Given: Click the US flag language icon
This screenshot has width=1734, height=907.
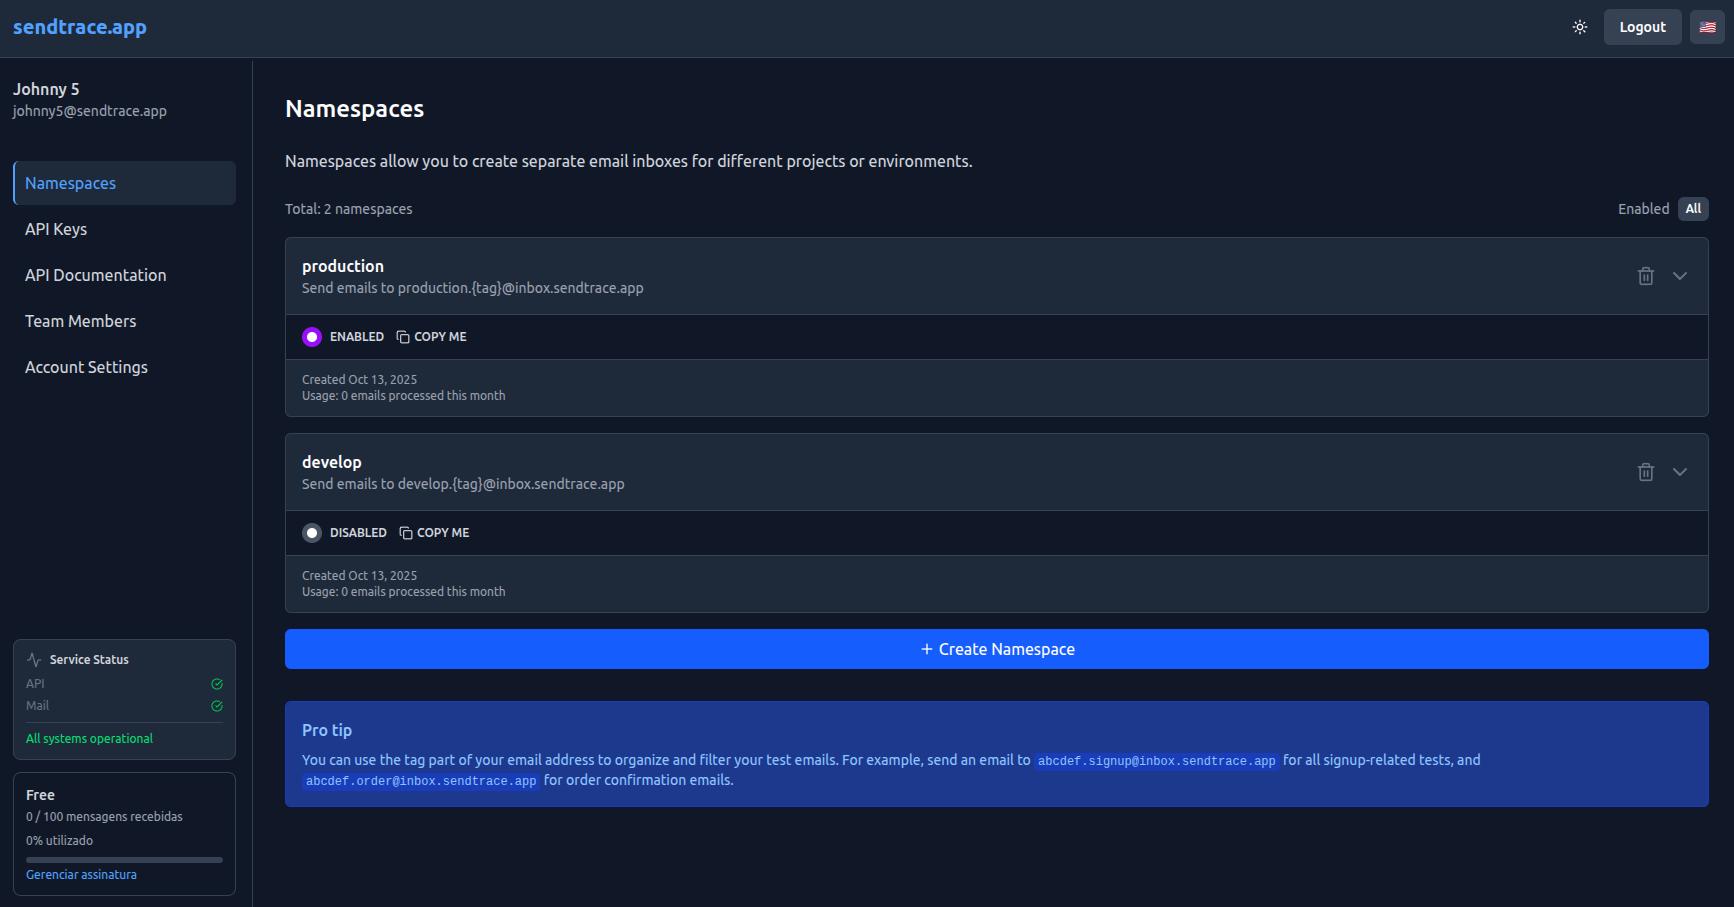Looking at the screenshot, I should click(1707, 27).
